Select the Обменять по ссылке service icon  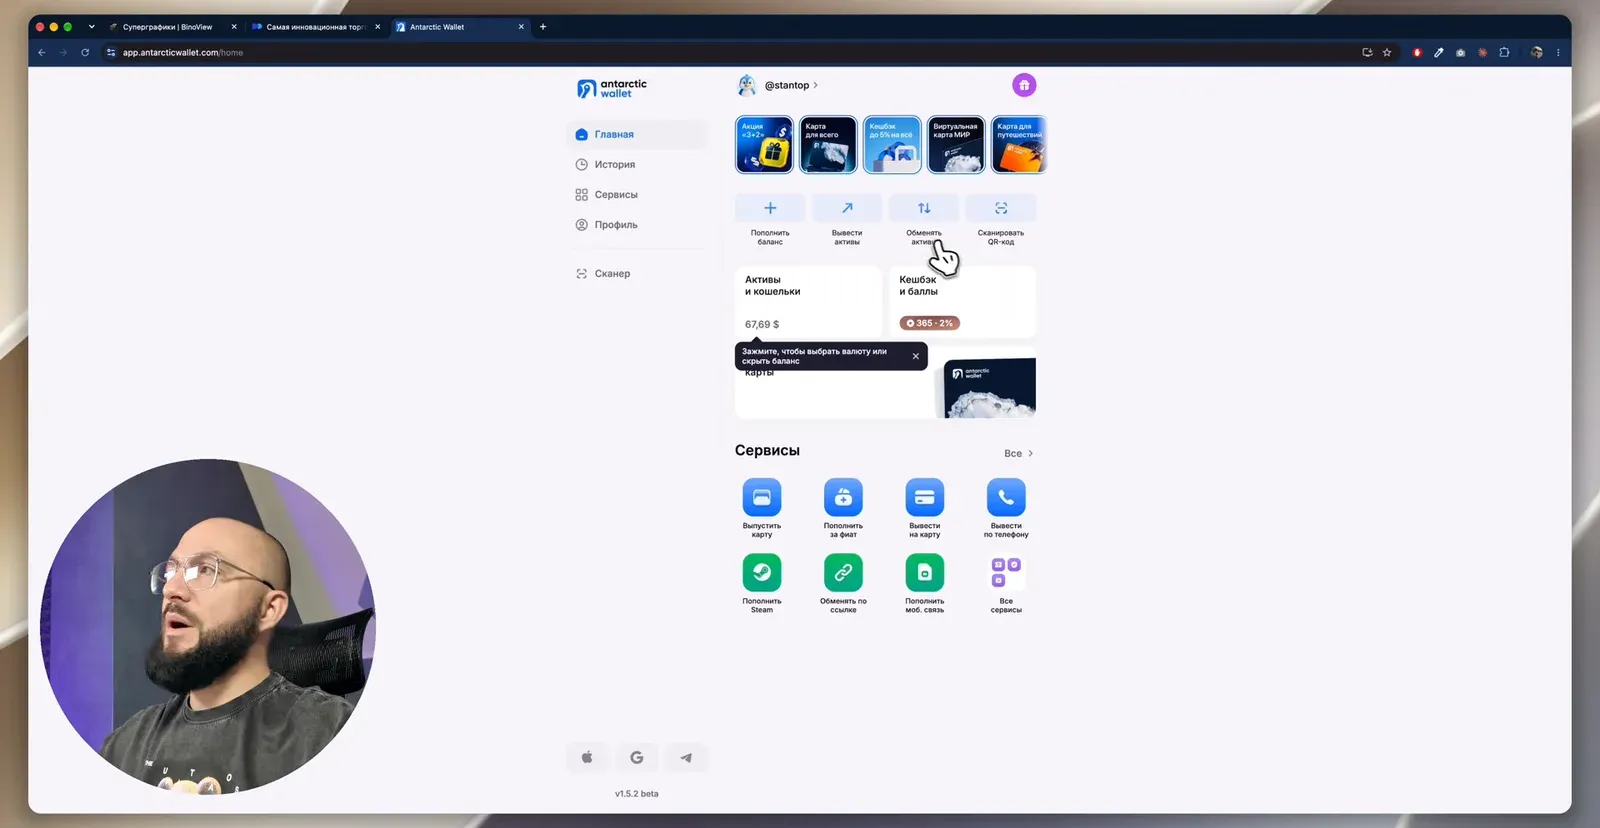[x=843, y=573]
